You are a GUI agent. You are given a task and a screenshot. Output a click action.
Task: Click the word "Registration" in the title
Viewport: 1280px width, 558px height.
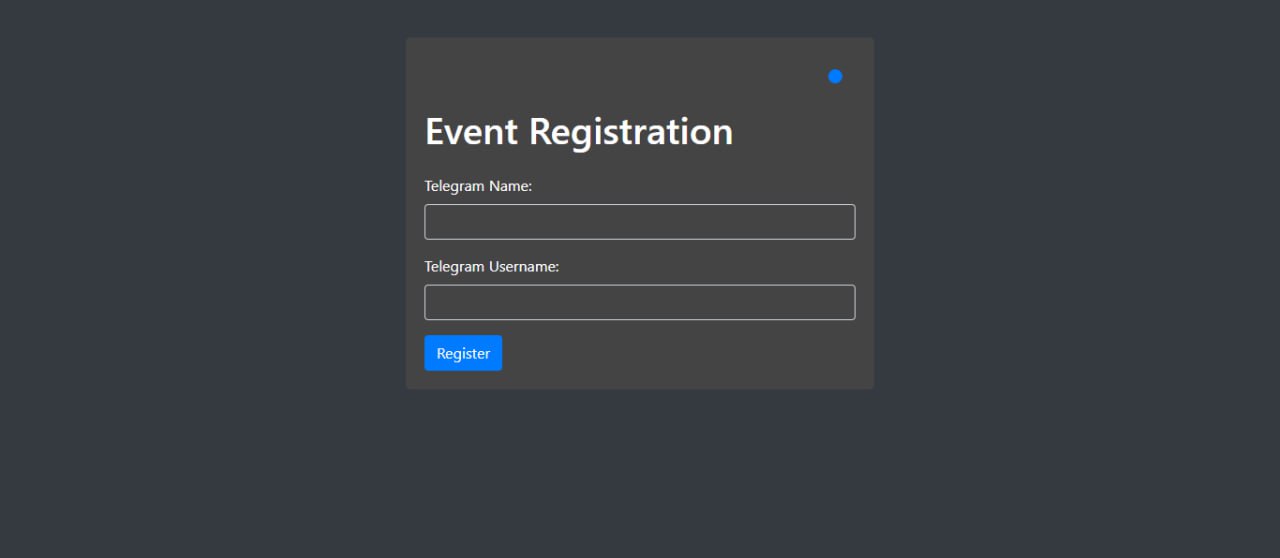[x=631, y=132]
